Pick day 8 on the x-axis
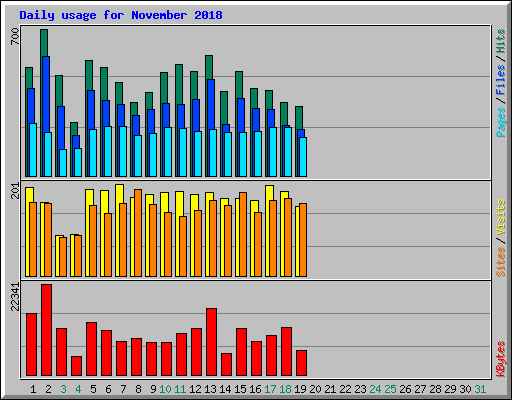512x400 pixels. pyautogui.click(x=138, y=389)
